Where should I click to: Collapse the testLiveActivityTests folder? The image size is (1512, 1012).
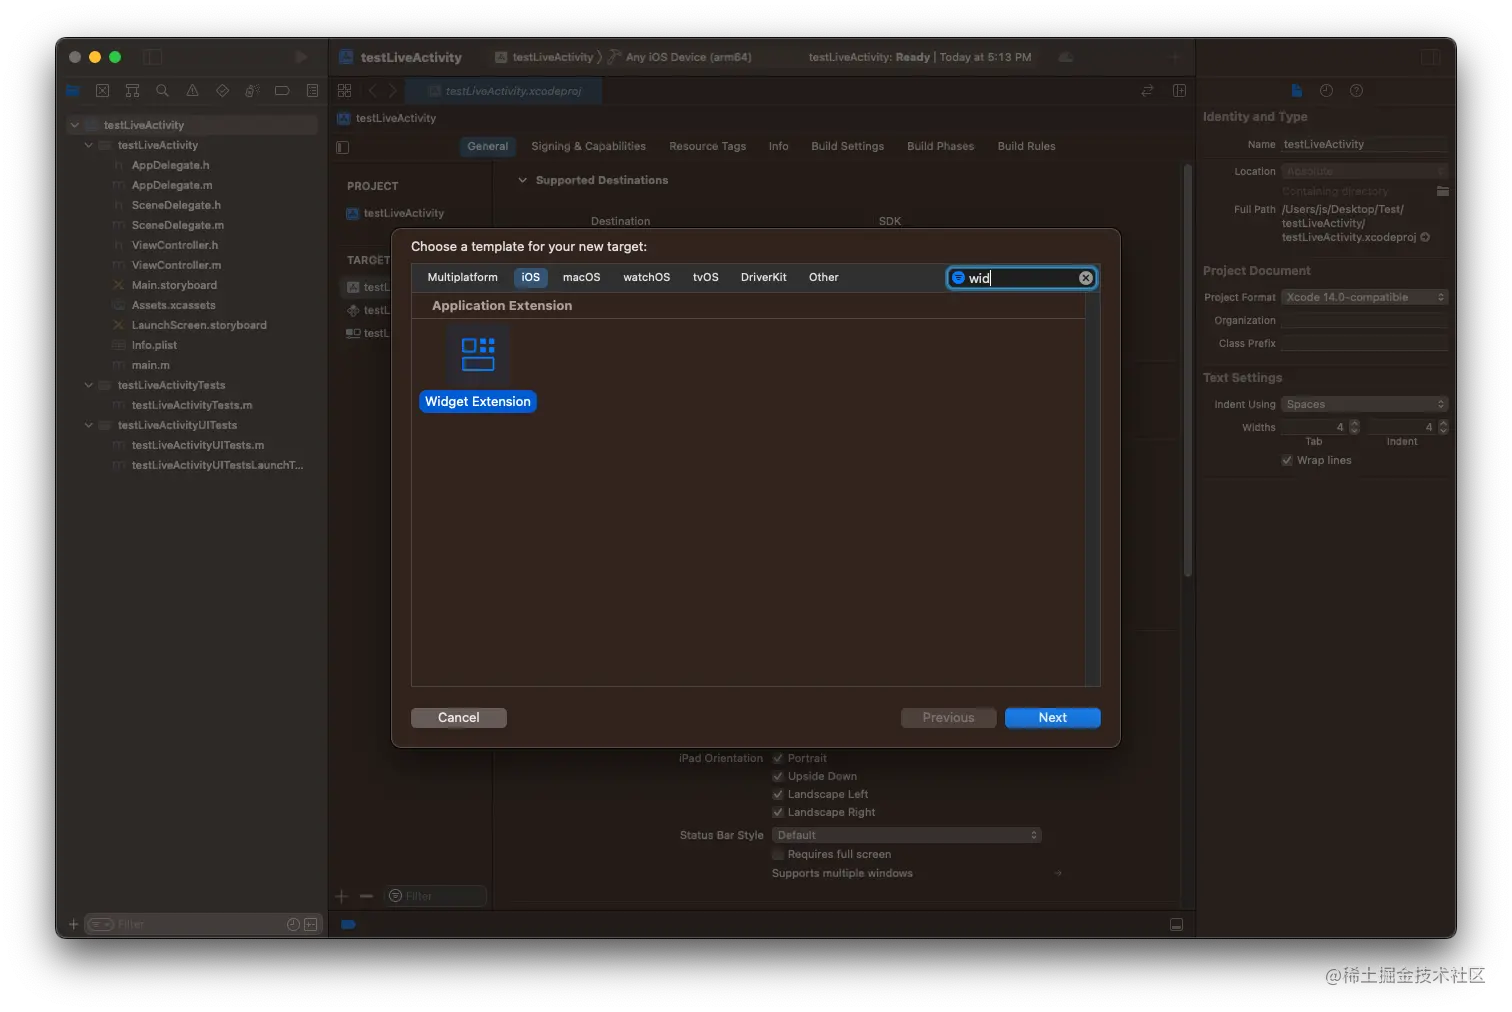[89, 385]
